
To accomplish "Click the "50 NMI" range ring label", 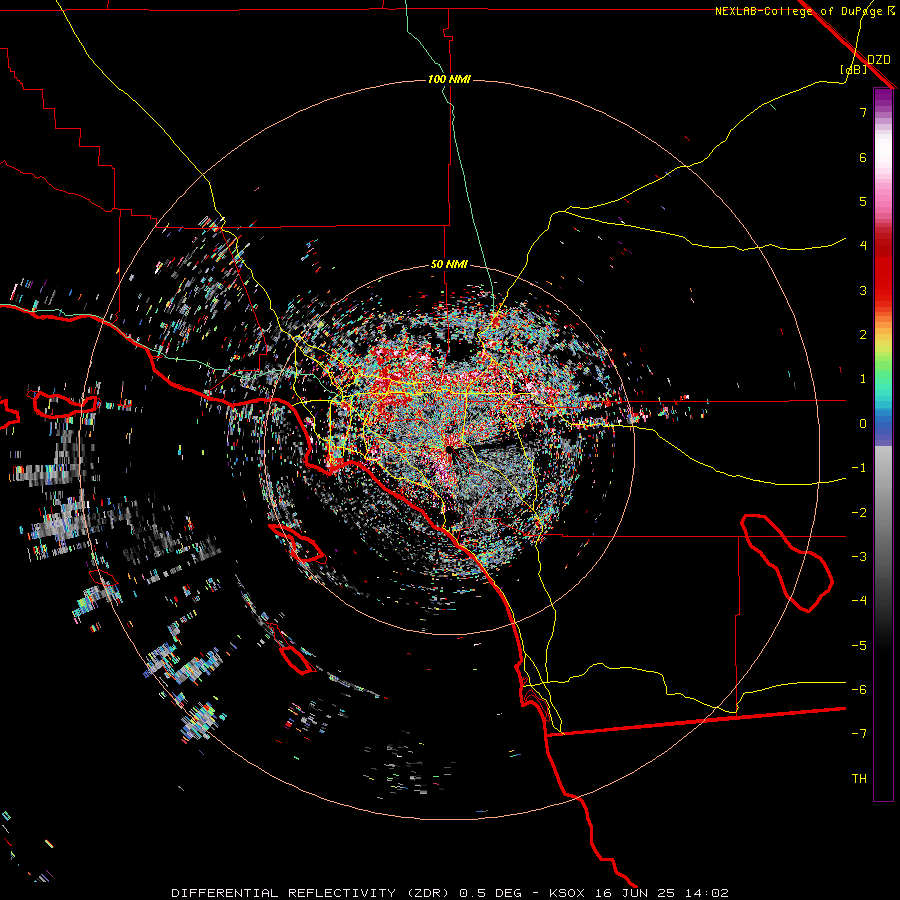I will point(449,265).
